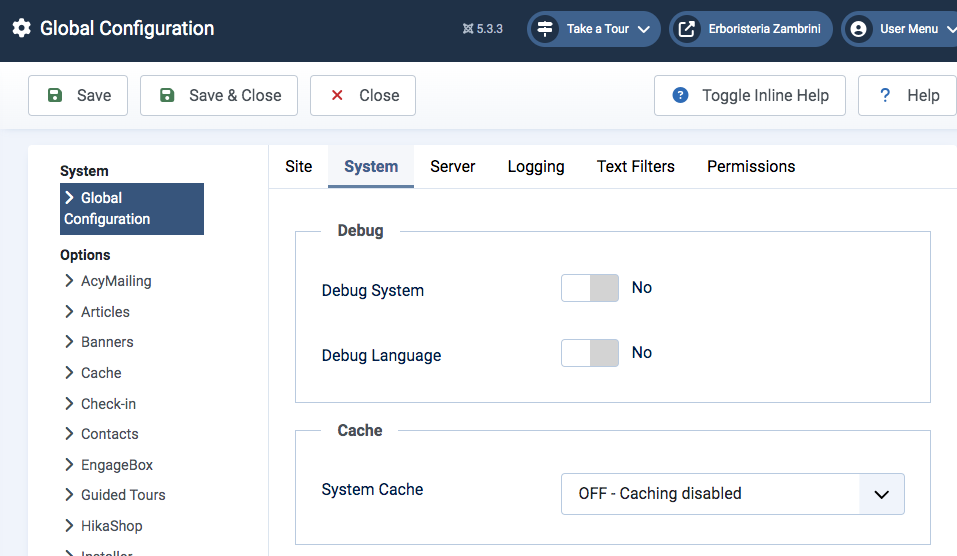The width and height of the screenshot is (957, 556).
Task: Open the Text Filters tab
Action: (636, 167)
